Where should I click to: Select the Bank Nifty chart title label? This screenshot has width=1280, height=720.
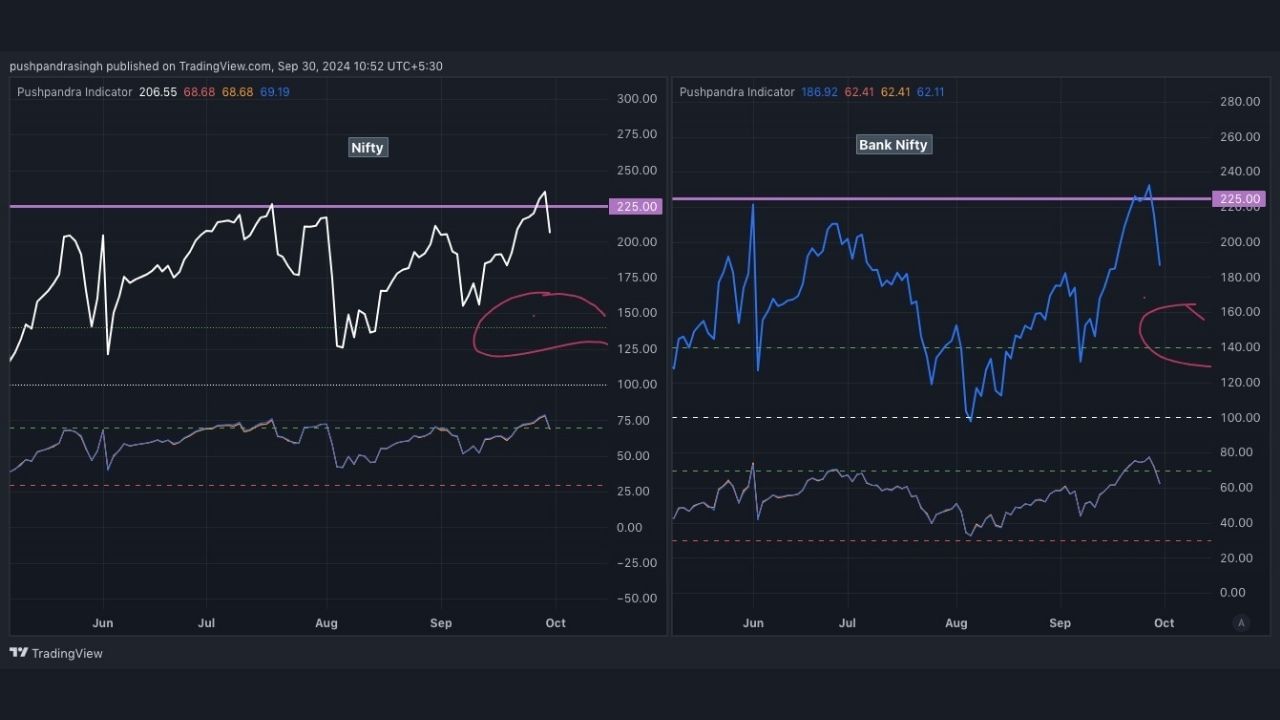pyautogui.click(x=893, y=145)
